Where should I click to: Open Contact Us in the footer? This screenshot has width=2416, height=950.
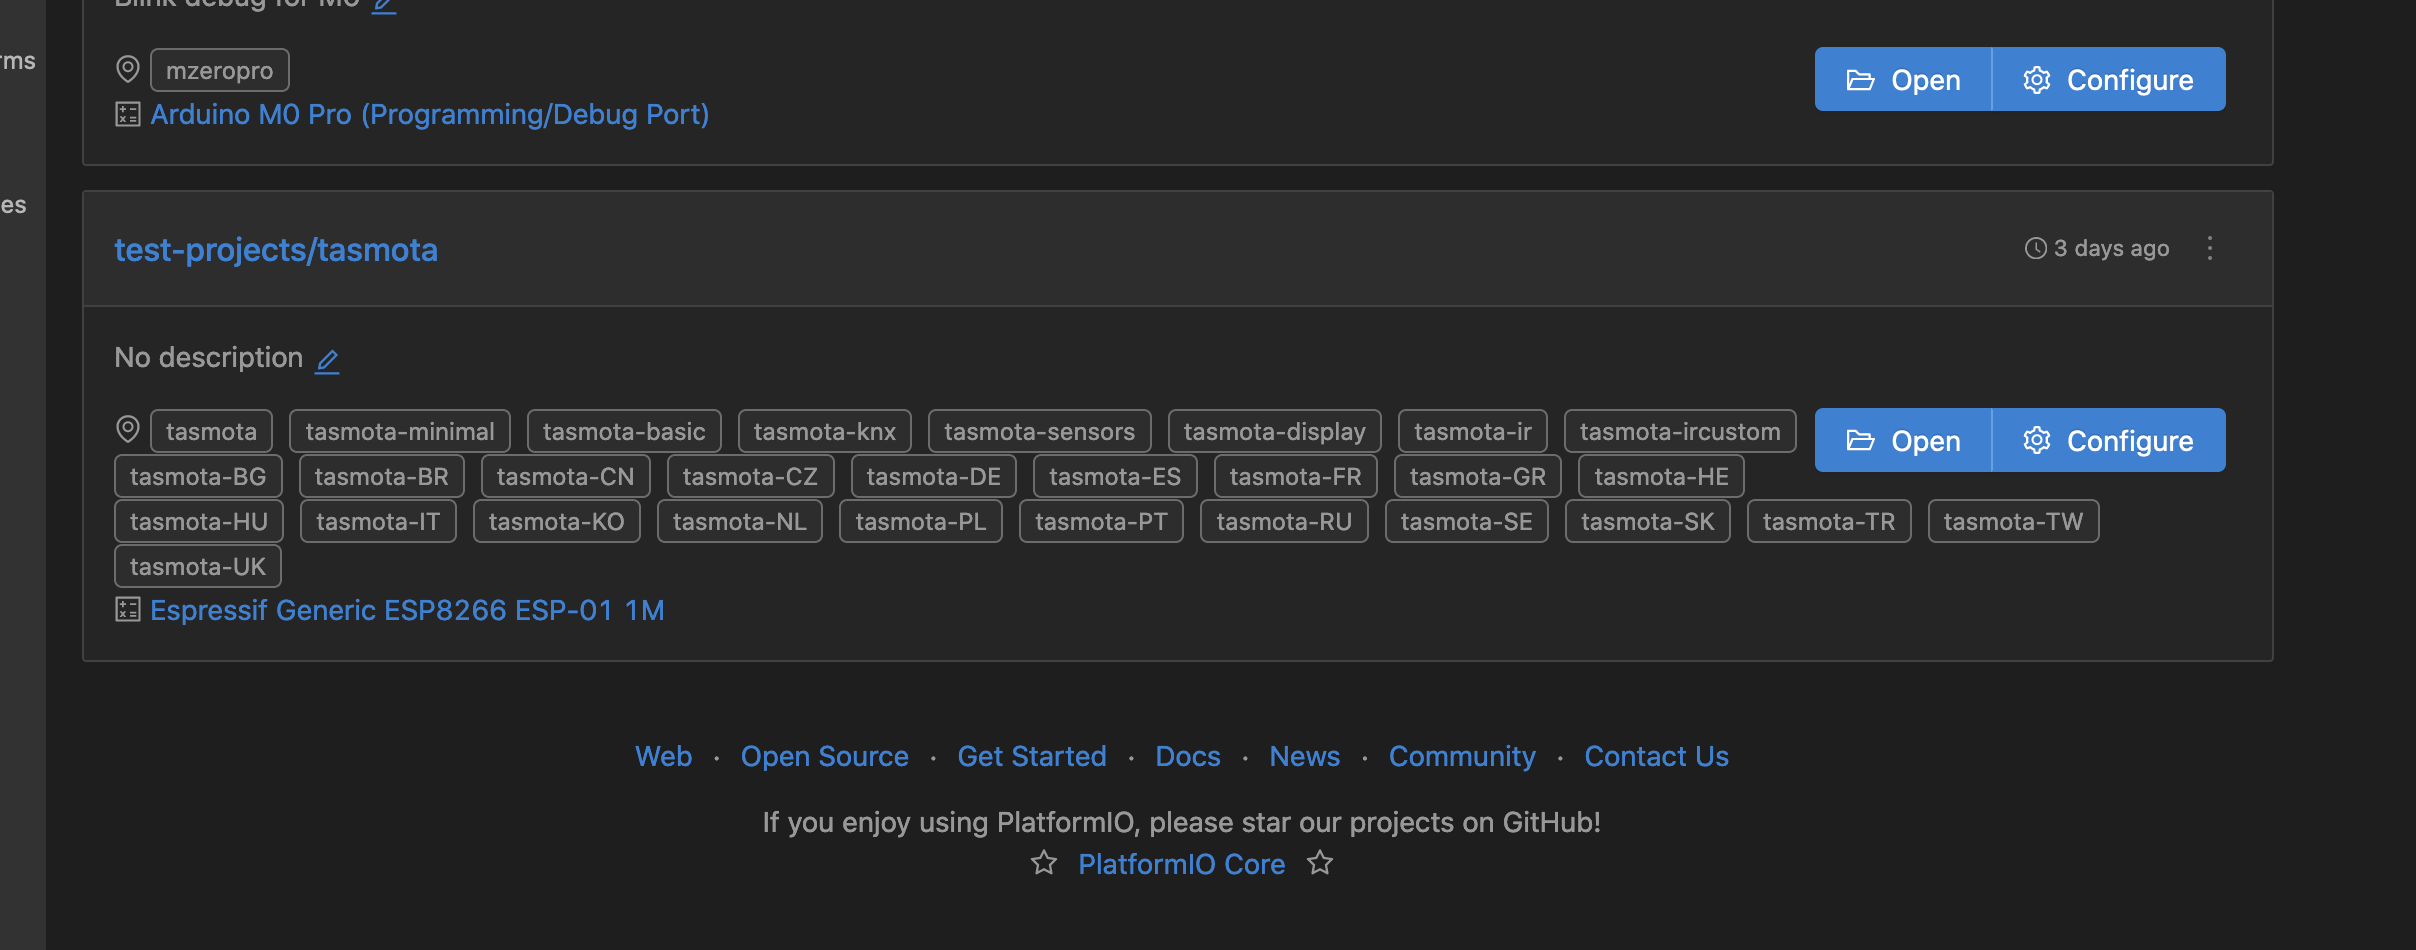click(x=1655, y=756)
